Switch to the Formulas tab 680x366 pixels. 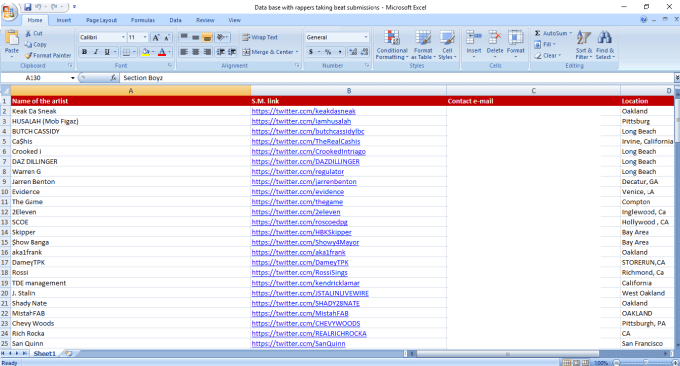[x=143, y=20]
